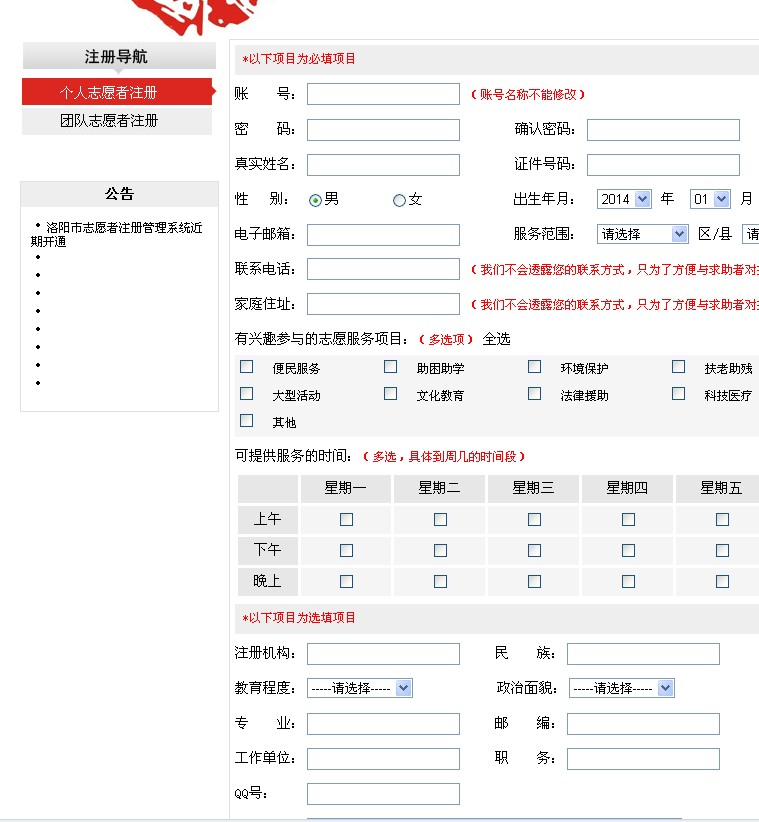
Task: Select the 女 gender radio button
Action: (x=399, y=200)
